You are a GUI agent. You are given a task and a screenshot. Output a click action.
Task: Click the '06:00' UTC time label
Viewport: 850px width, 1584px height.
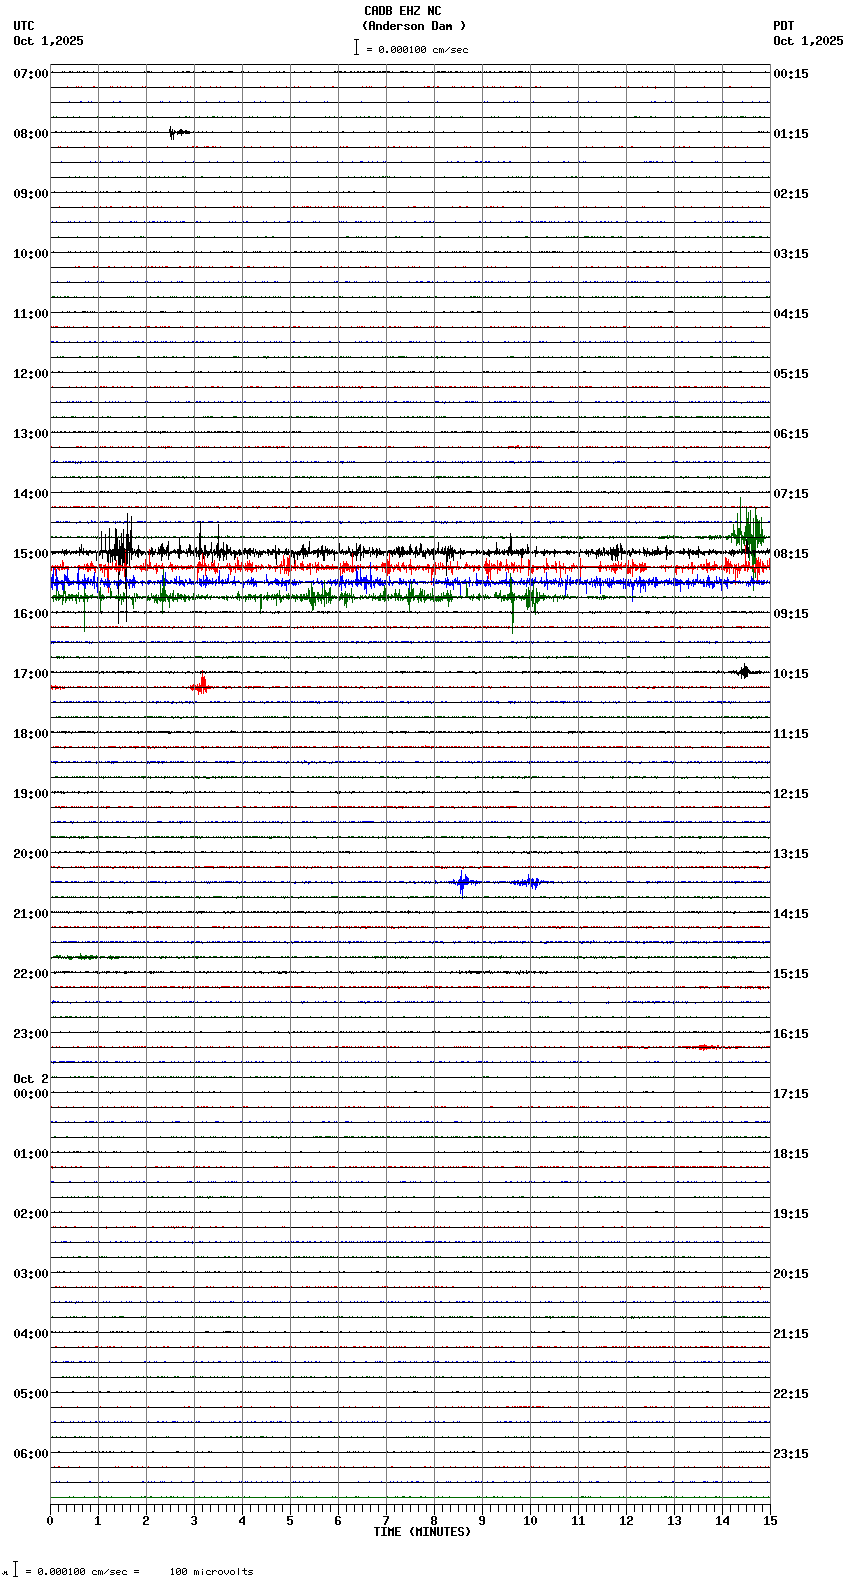(x=31, y=1454)
